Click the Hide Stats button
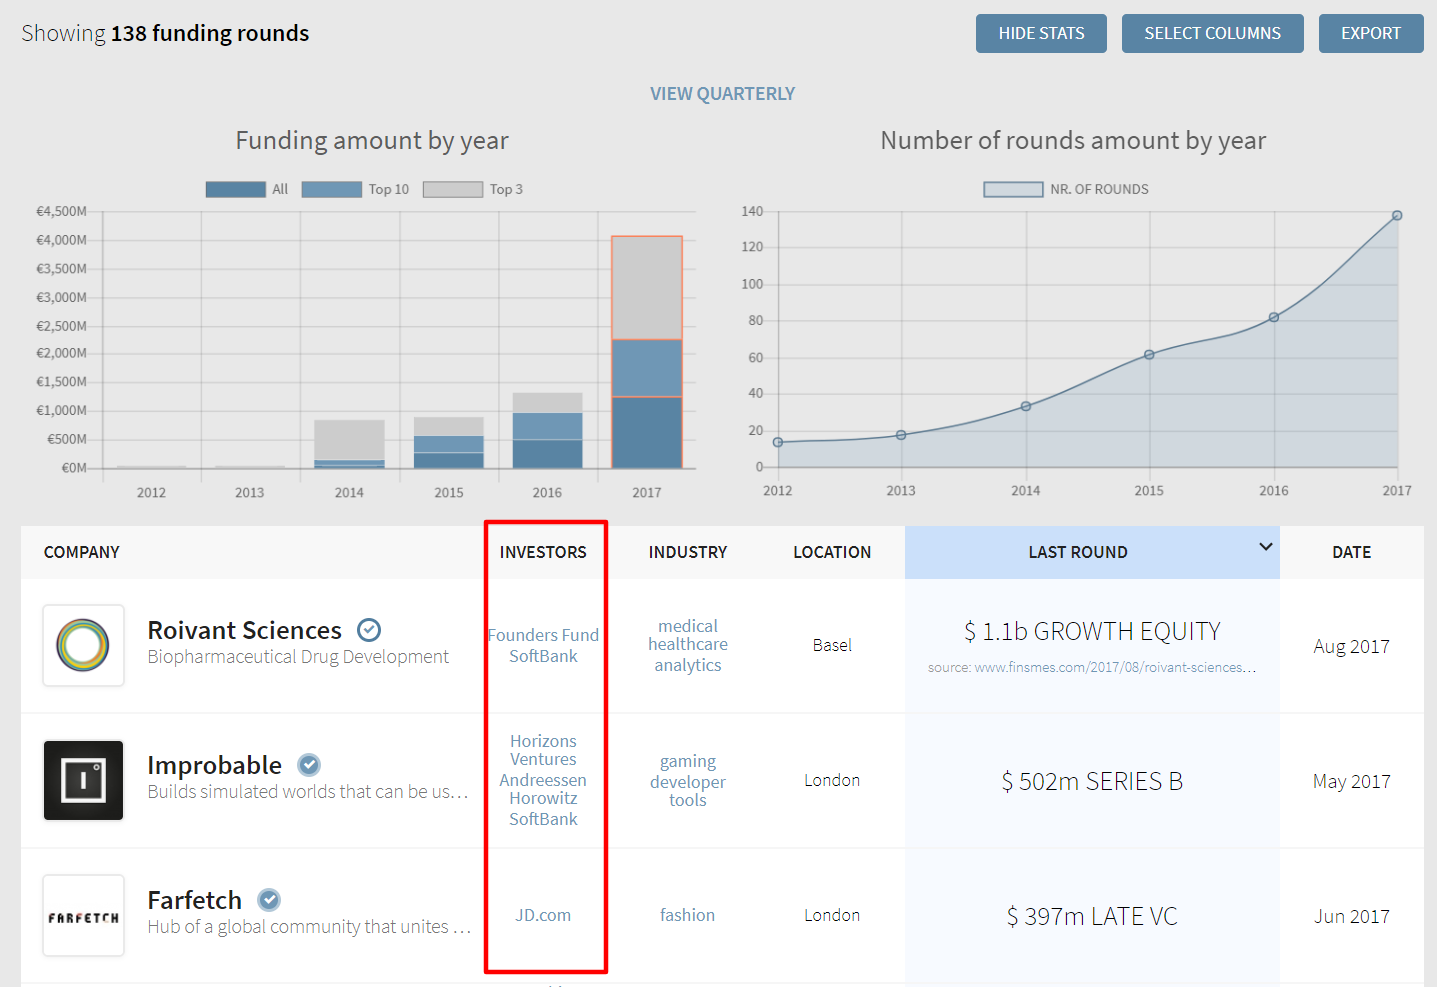Image resolution: width=1437 pixels, height=987 pixels. [x=1041, y=33]
